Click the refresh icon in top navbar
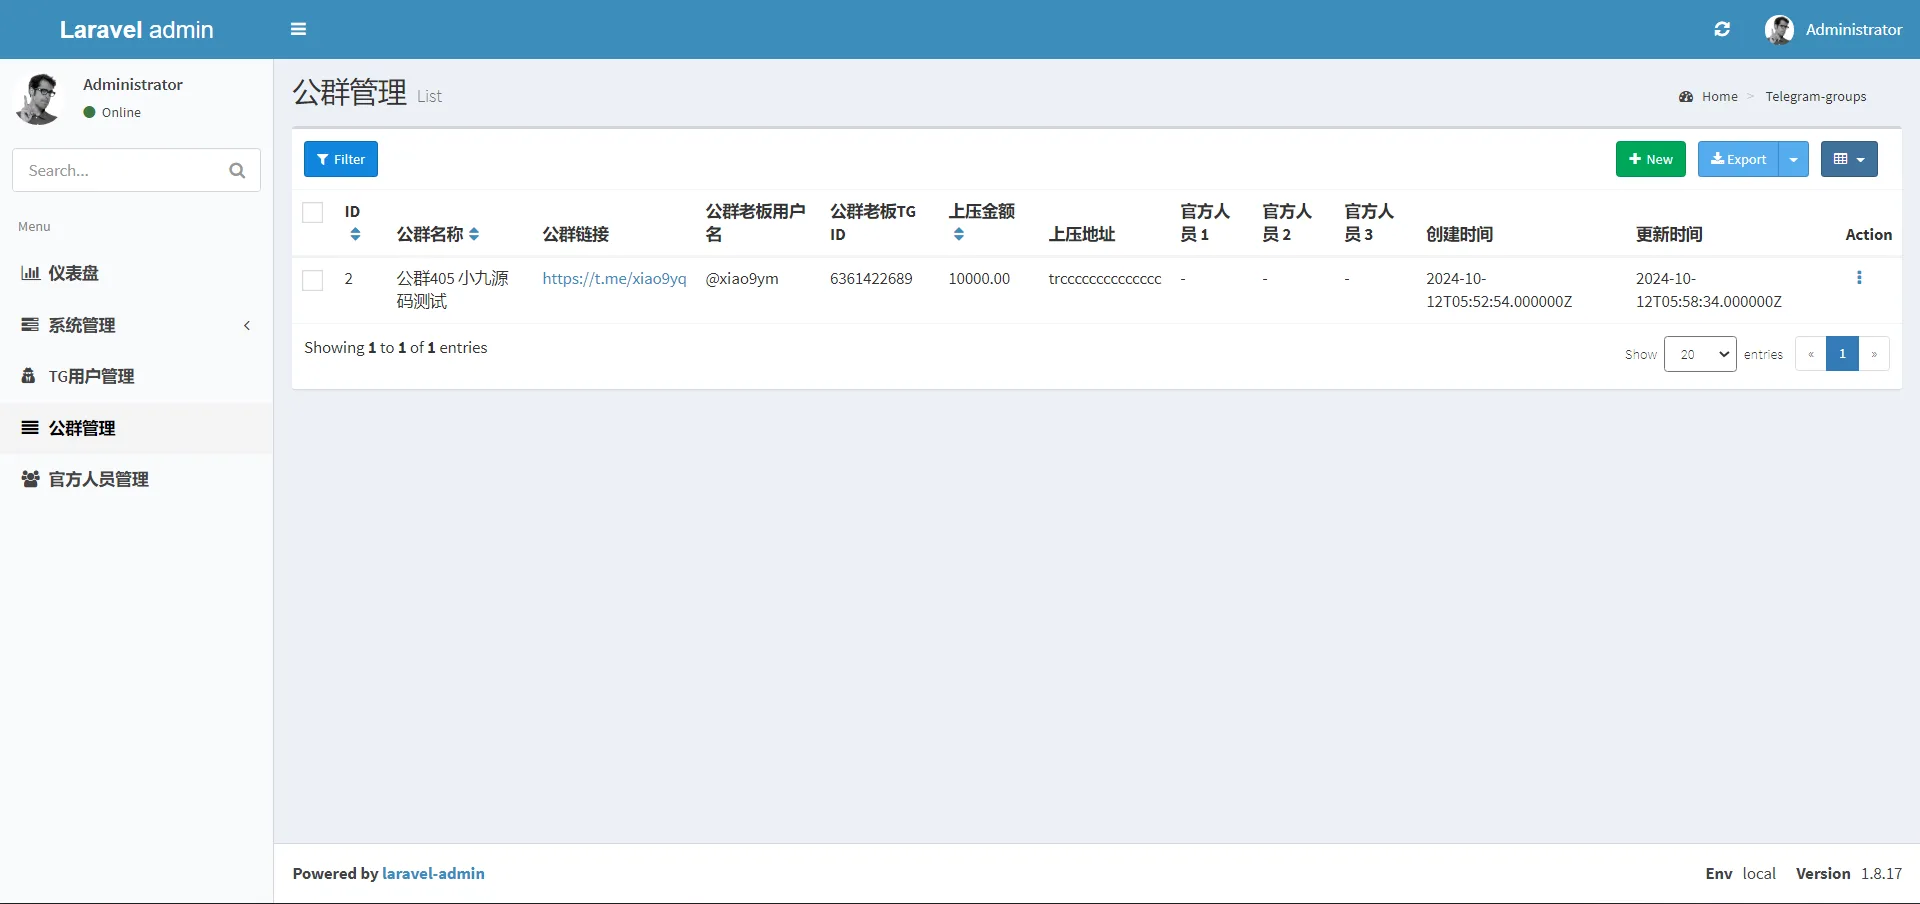The image size is (1920, 904). (x=1722, y=29)
